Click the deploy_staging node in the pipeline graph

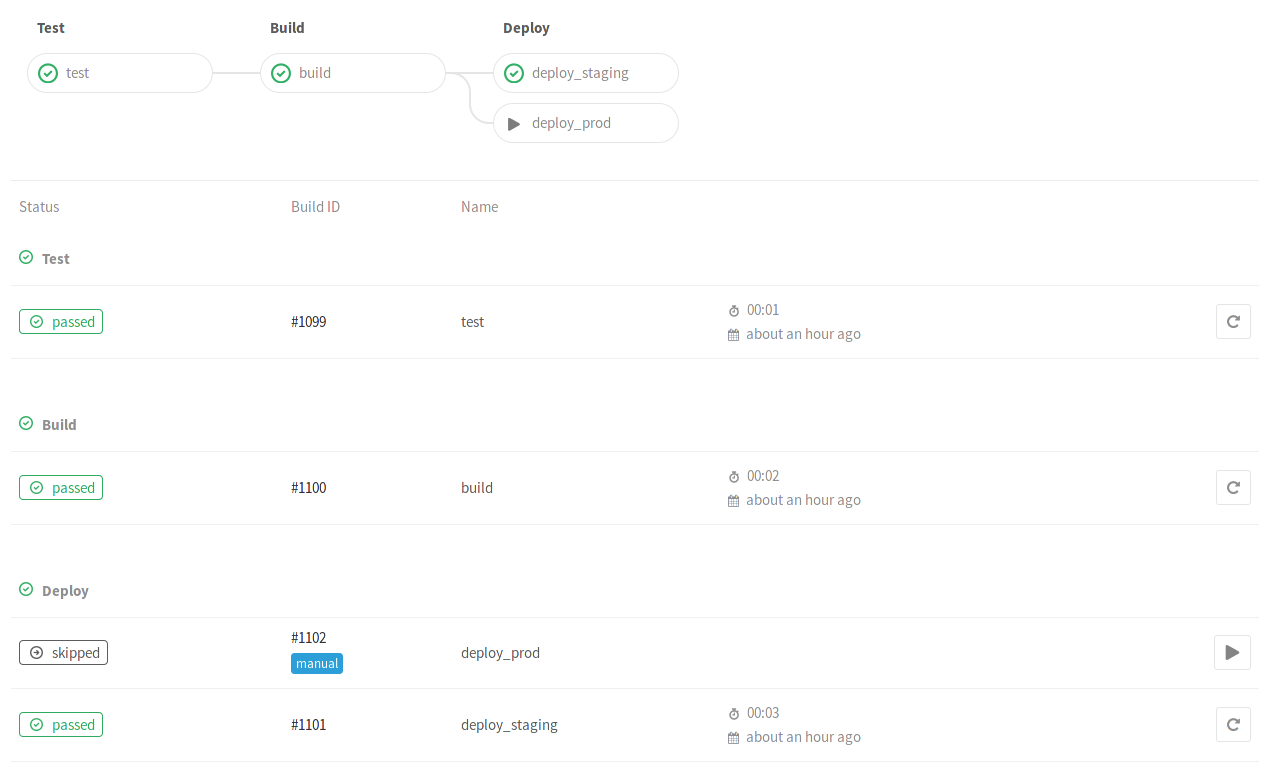pos(585,72)
